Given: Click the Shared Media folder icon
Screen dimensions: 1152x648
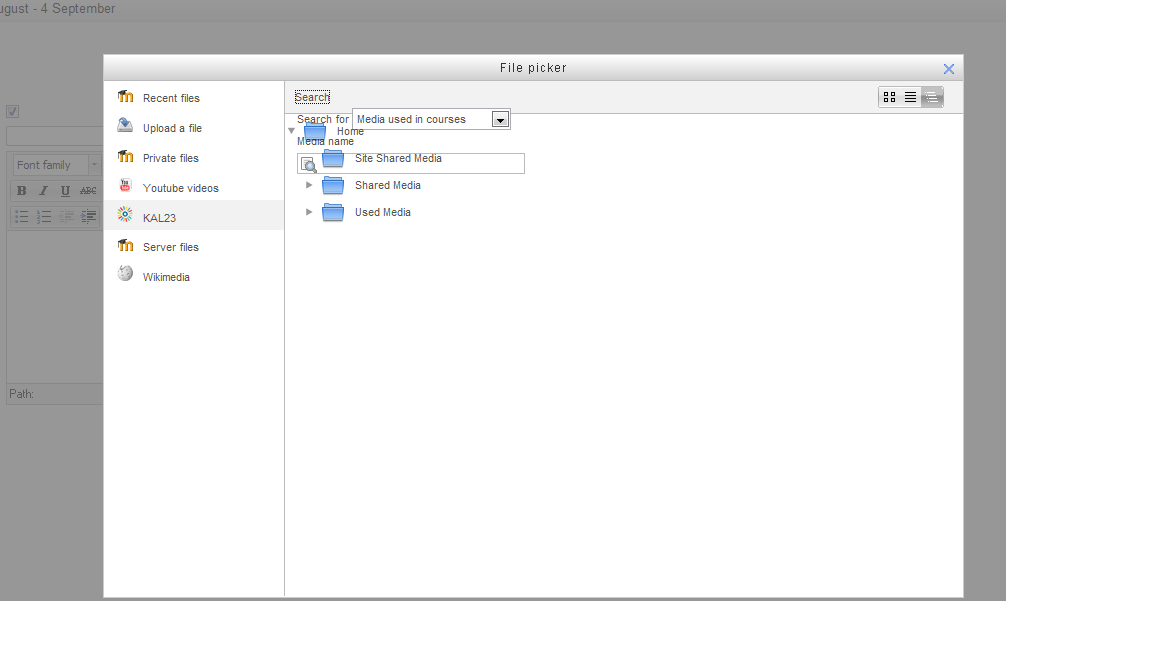Looking at the screenshot, I should pyautogui.click(x=333, y=185).
